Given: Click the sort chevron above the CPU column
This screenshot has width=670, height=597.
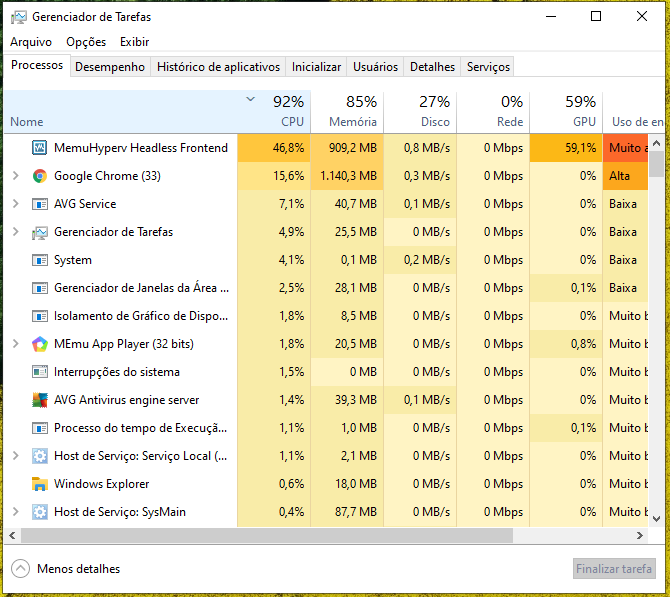Looking at the screenshot, I should coord(251,100).
